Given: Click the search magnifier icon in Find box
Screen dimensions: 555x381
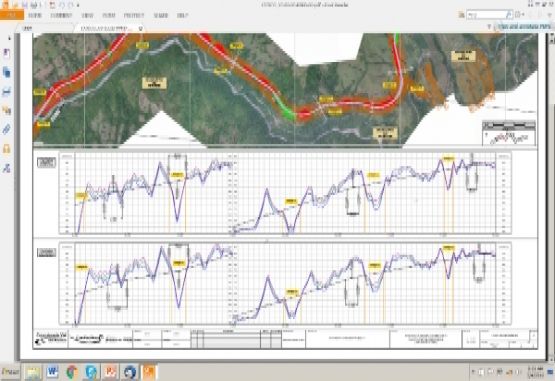Looking at the screenshot, I should point(508,15).
